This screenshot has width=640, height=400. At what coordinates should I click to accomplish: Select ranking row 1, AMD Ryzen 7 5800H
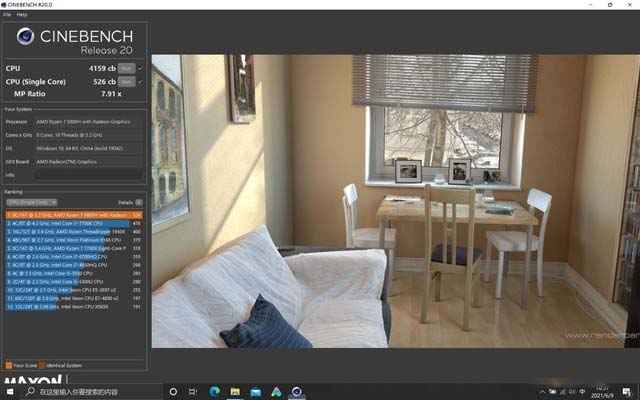point(74,215)
